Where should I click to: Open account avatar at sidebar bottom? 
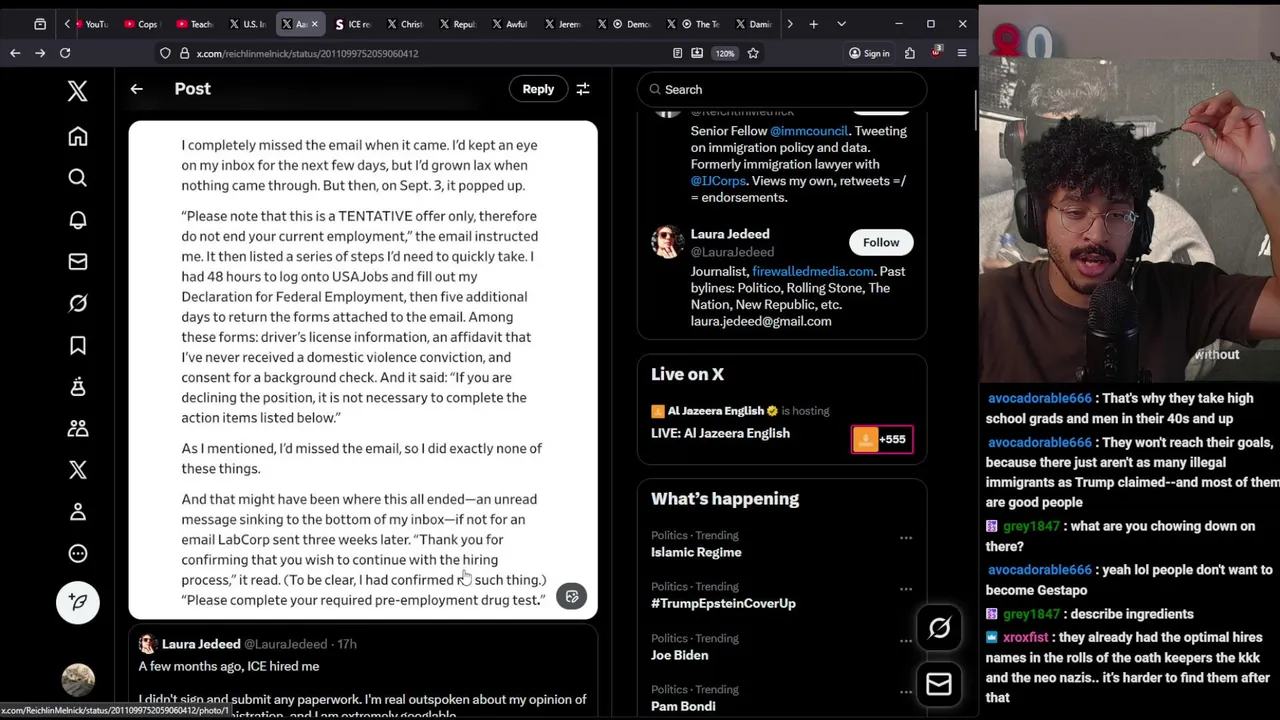tap(78, 680)
